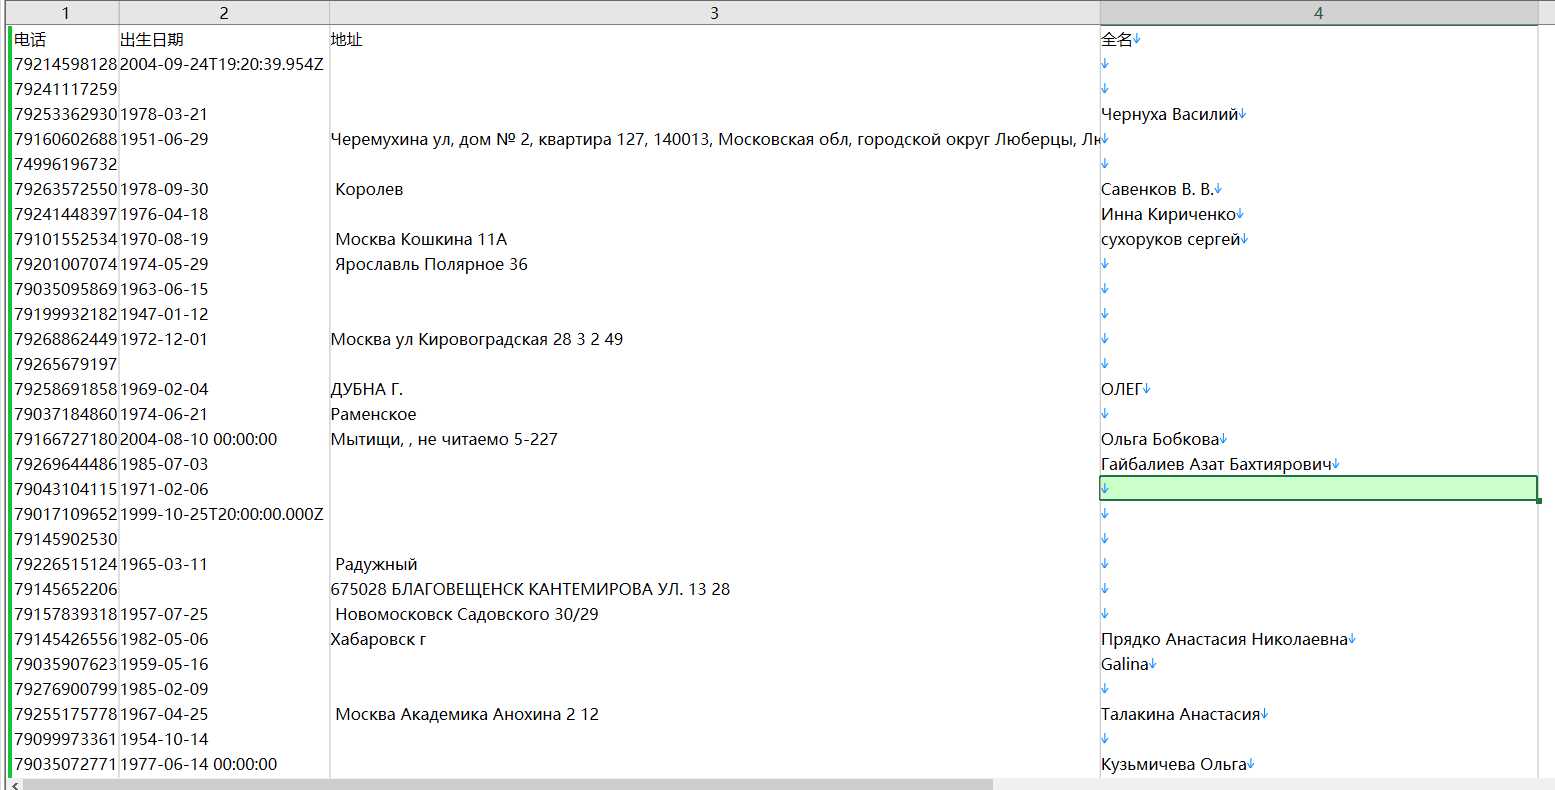Select date cell 1999-10-25T20:00:00.000Z
Screen dimensions: 1555x790
(224, 514)
